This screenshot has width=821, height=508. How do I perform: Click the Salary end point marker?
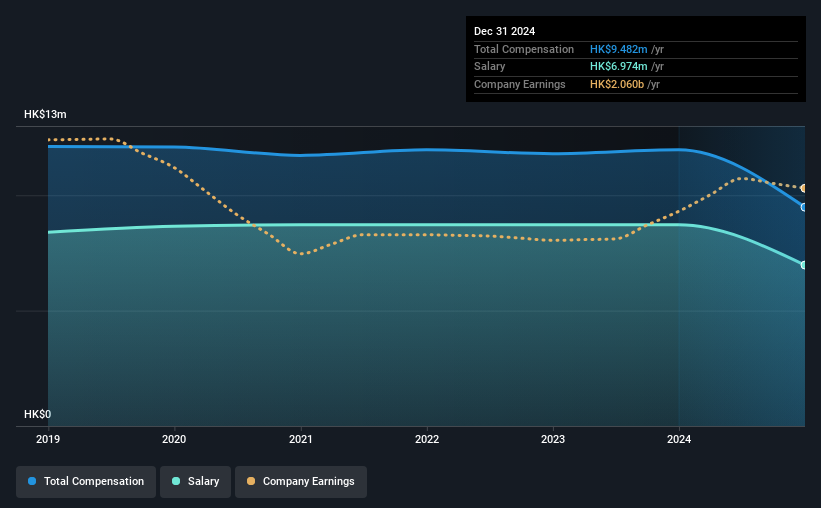[x=804, y=266]
